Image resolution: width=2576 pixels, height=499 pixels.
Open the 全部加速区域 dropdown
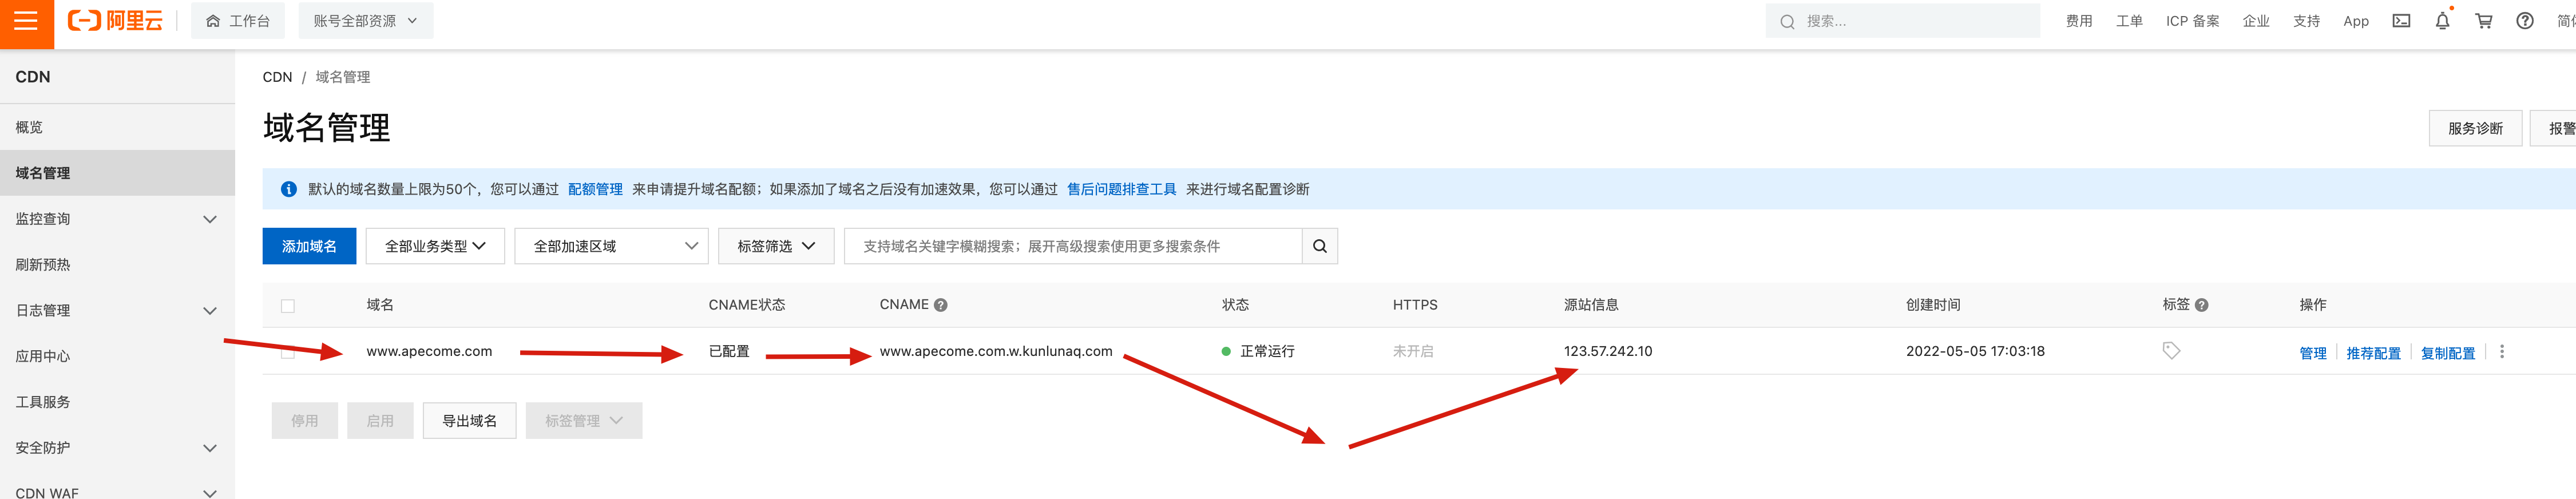(611, 246)
